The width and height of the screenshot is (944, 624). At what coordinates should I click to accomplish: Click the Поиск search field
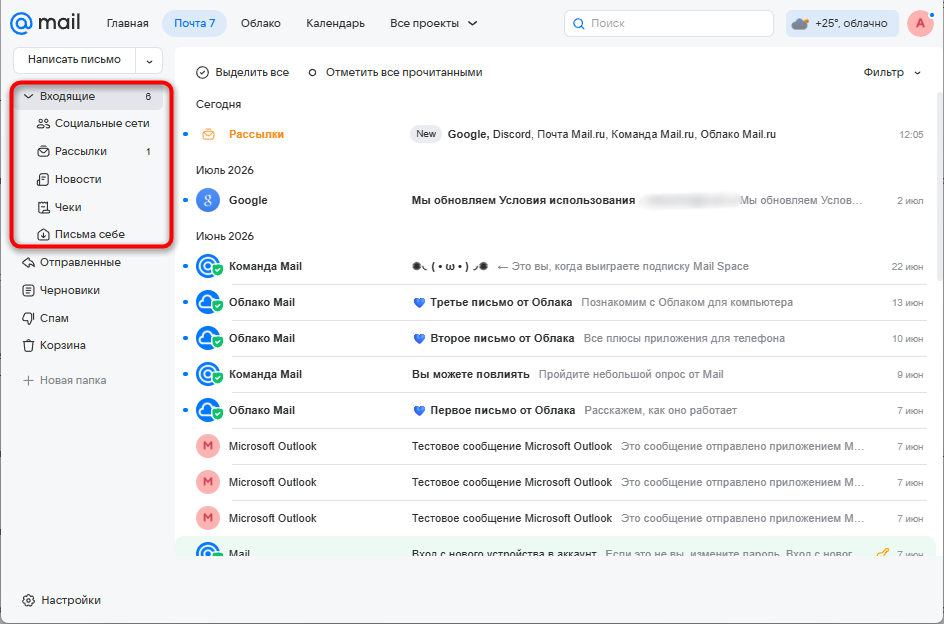pyautogui.click(x=669, y=23)
